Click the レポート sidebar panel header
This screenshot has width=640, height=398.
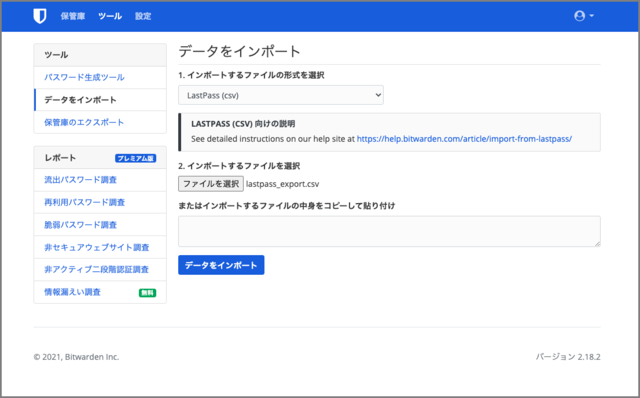tap(100, 158)
